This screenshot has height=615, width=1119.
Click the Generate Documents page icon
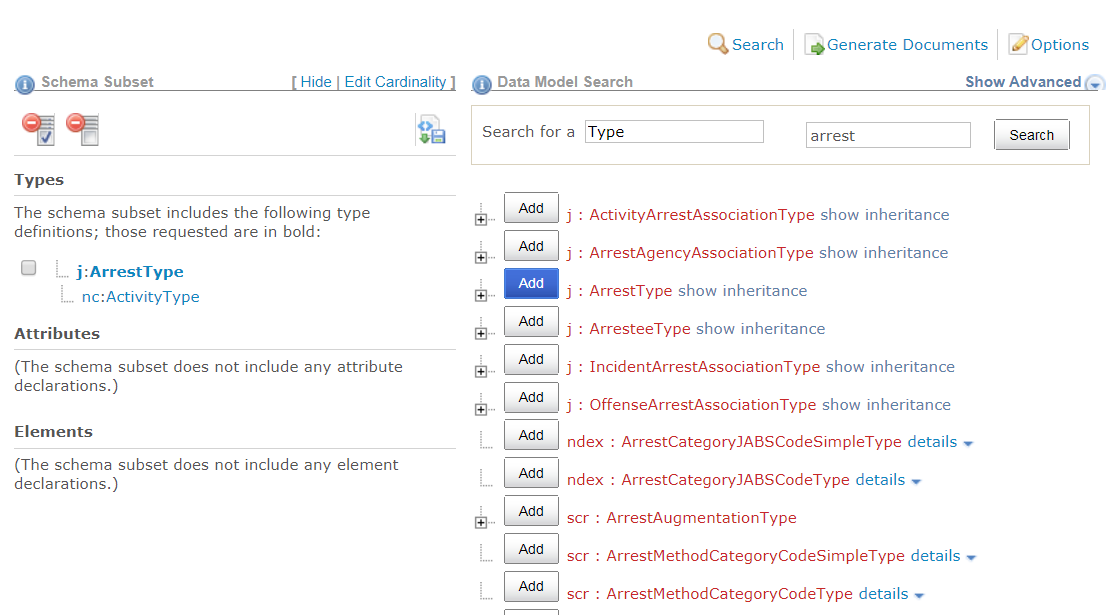pyautogui.click(x=814, y=45)
